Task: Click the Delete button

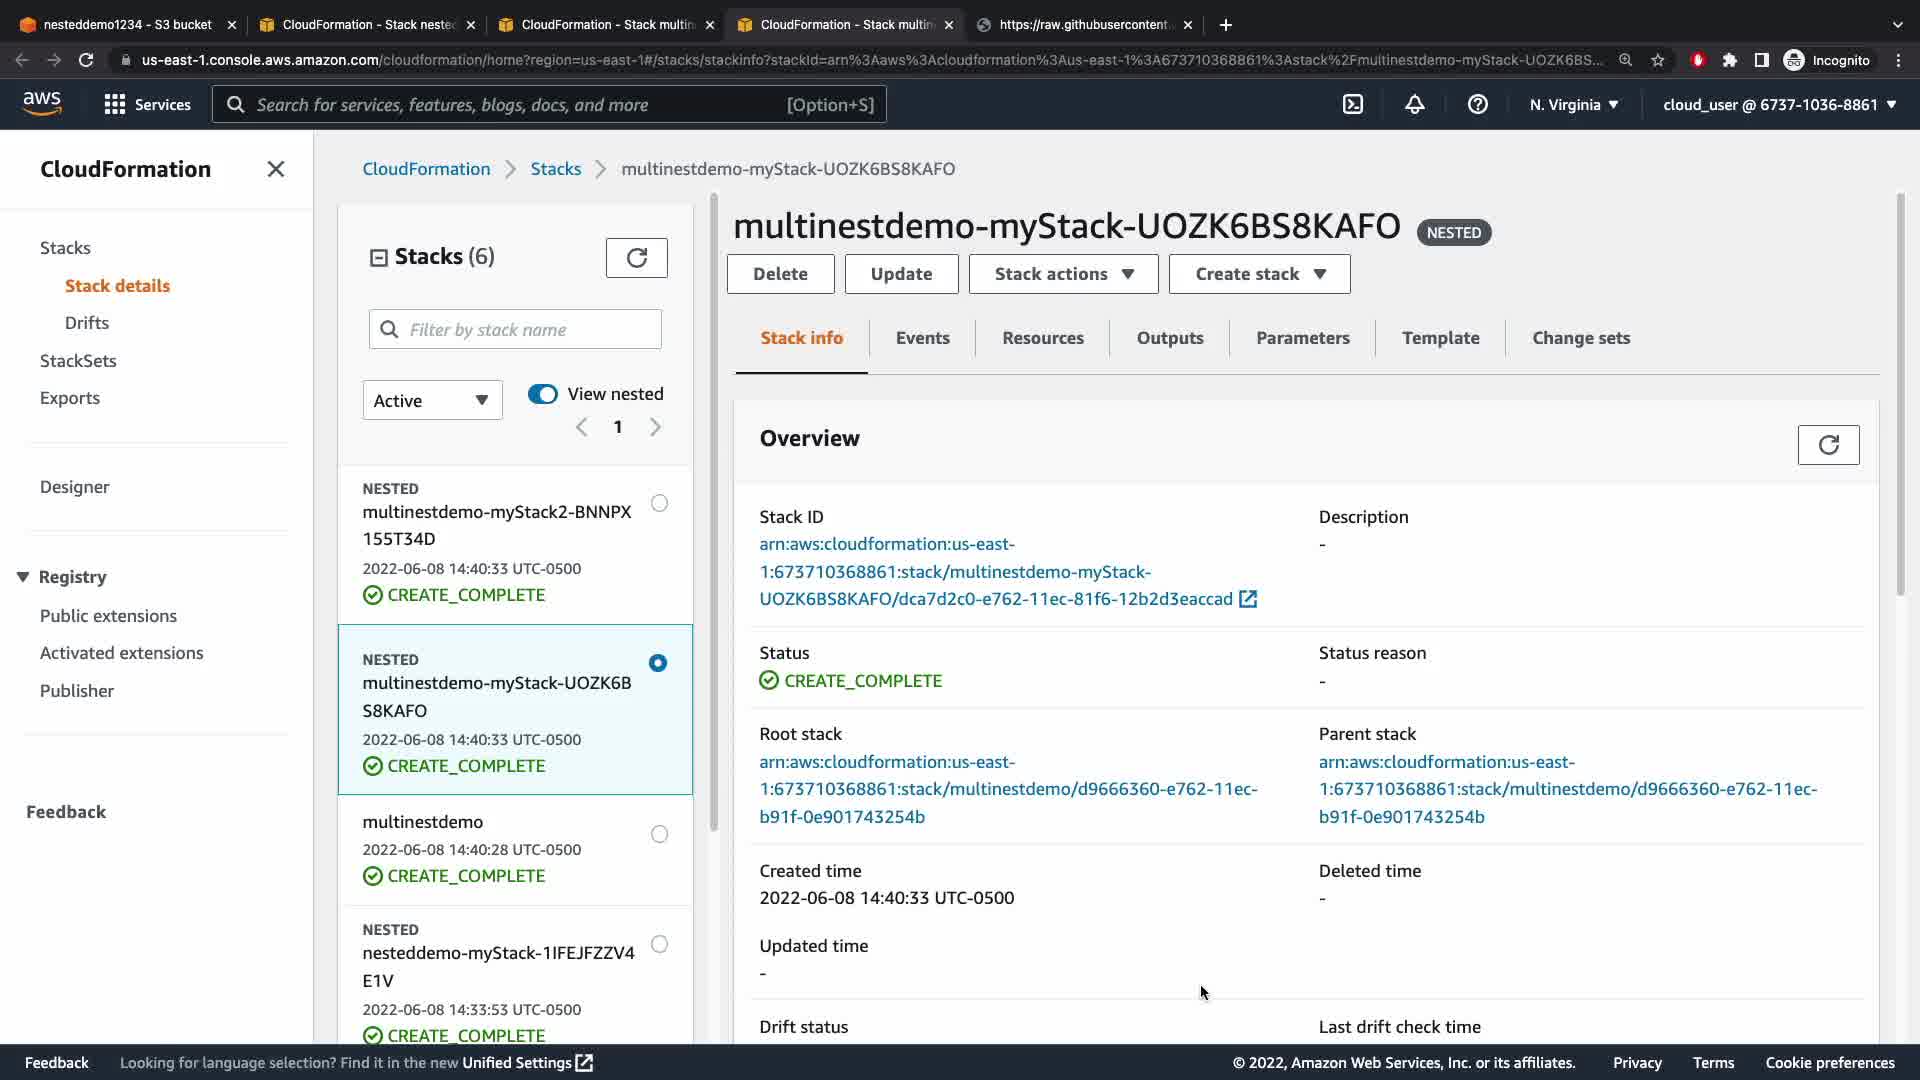Action: point(780,274)
